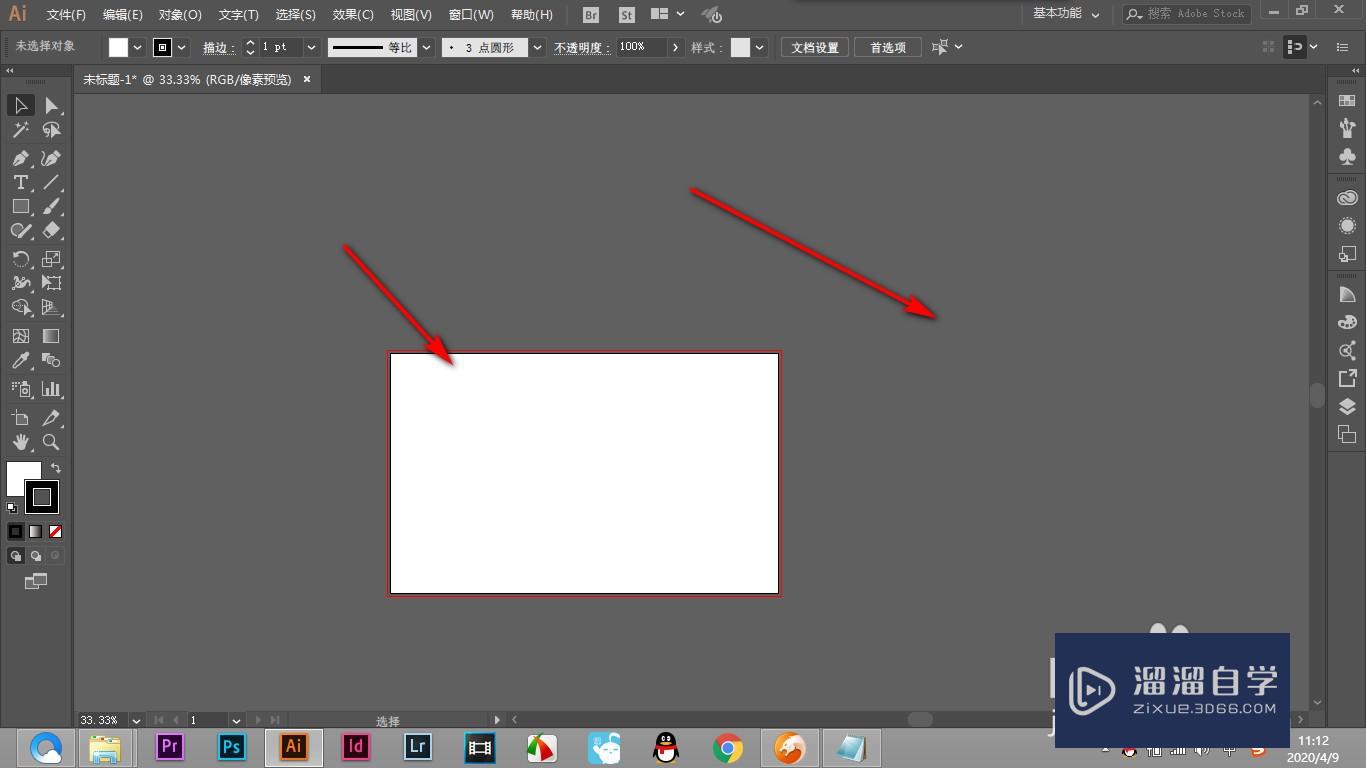The height and width of the screenshot is (768, 1366).
Task: Select the Free Transform tool
Action: point(51,283)
